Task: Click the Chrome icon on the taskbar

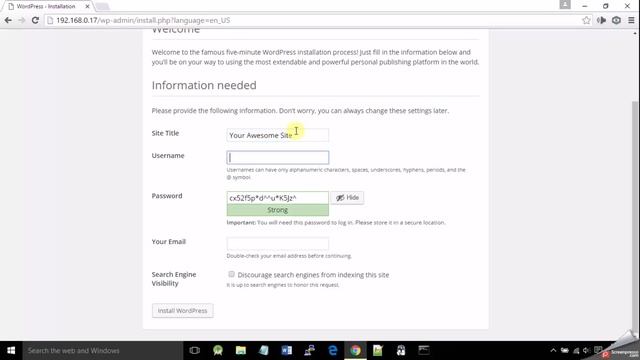Action: [356, 350]
